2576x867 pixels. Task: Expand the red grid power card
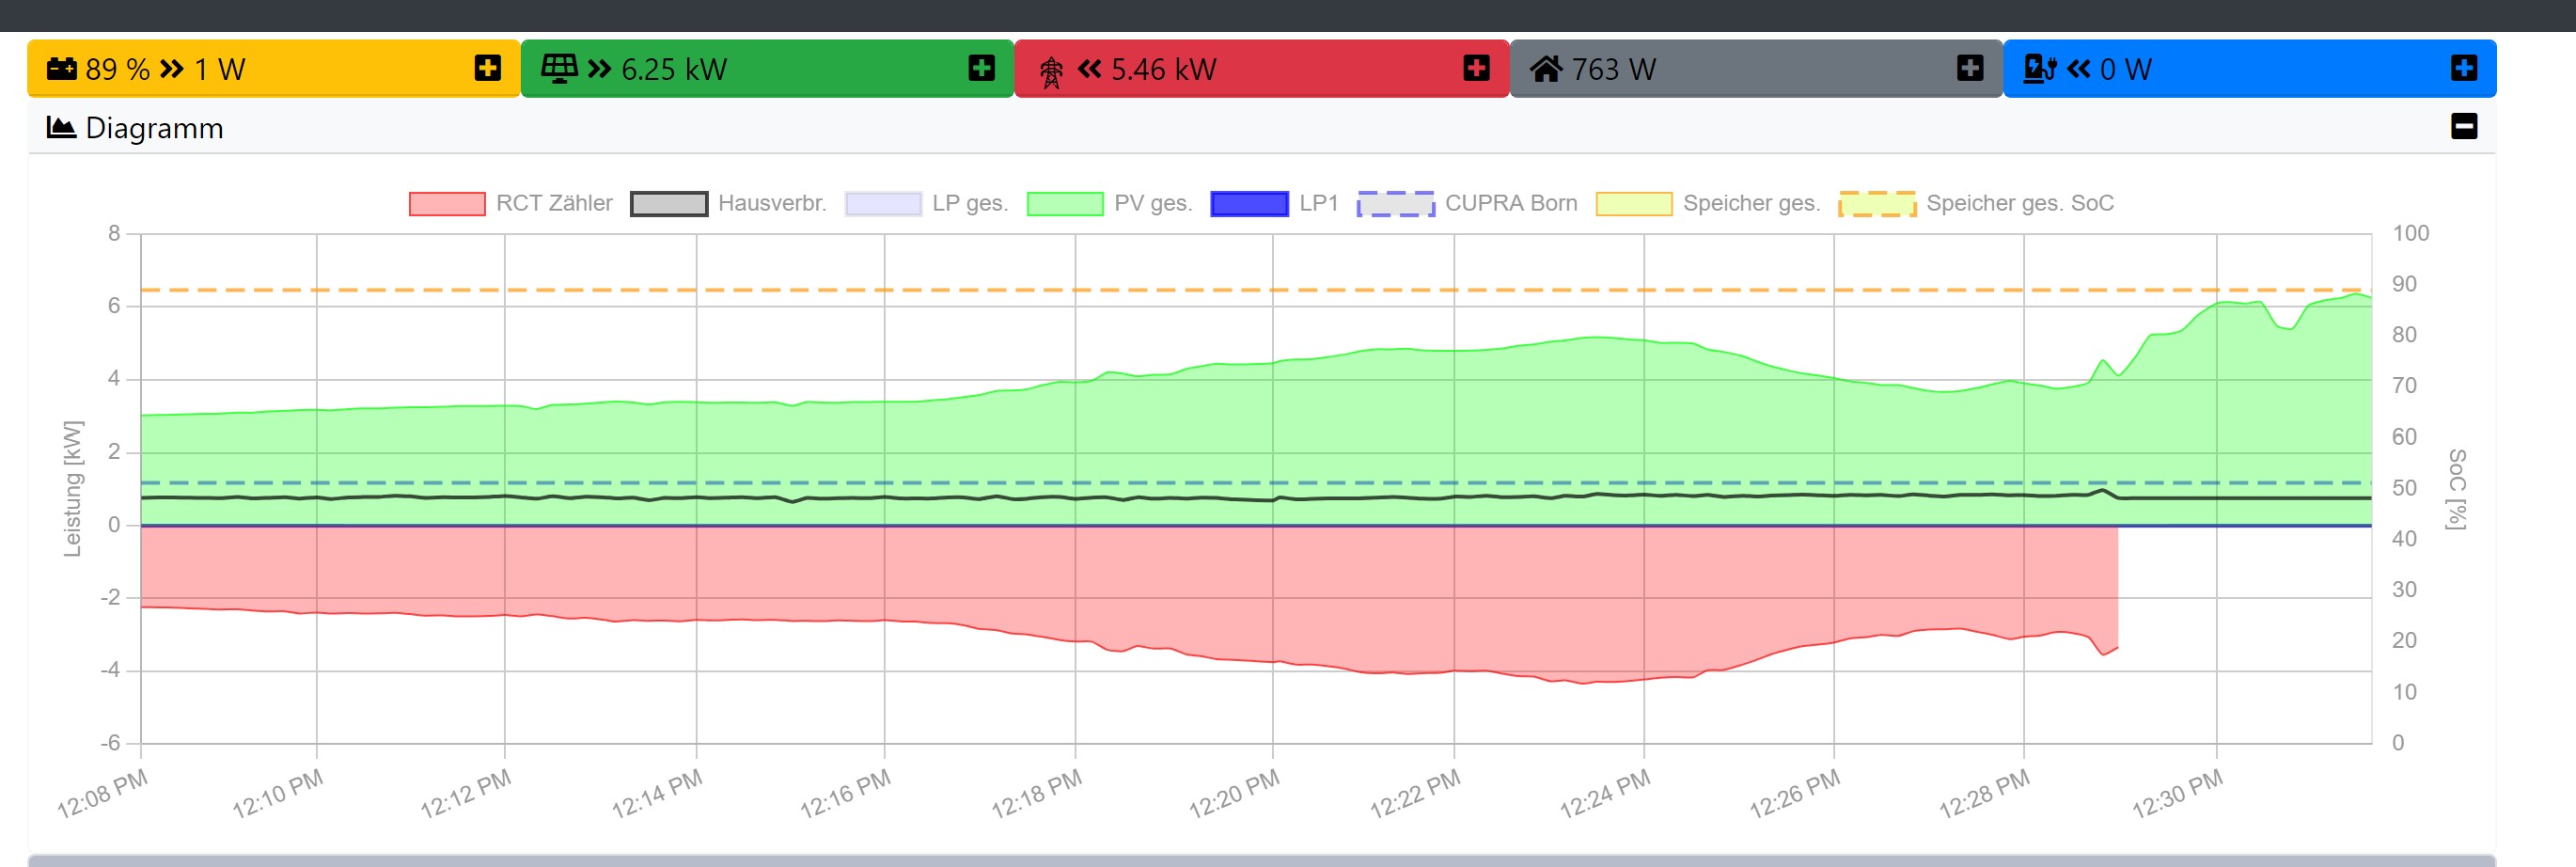click(1476, 68)
